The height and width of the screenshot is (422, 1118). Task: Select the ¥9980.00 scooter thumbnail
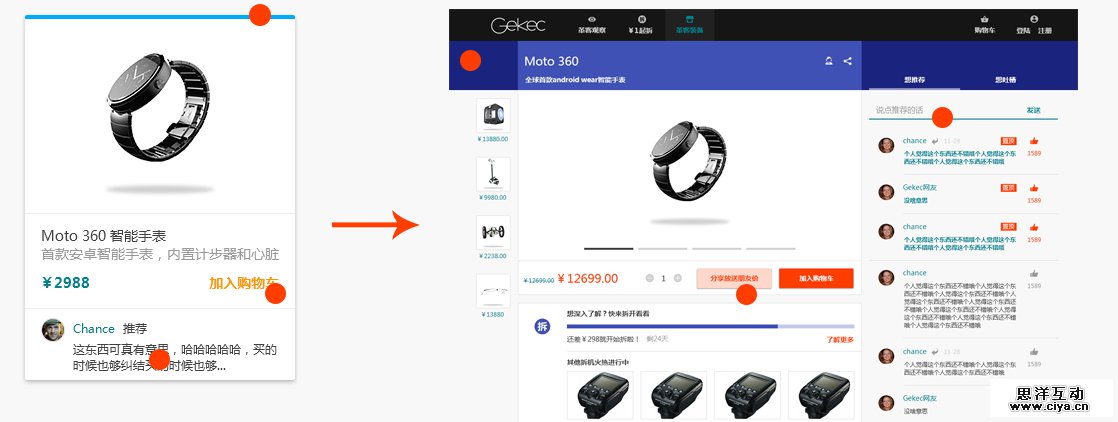click(x=493, y=174)
